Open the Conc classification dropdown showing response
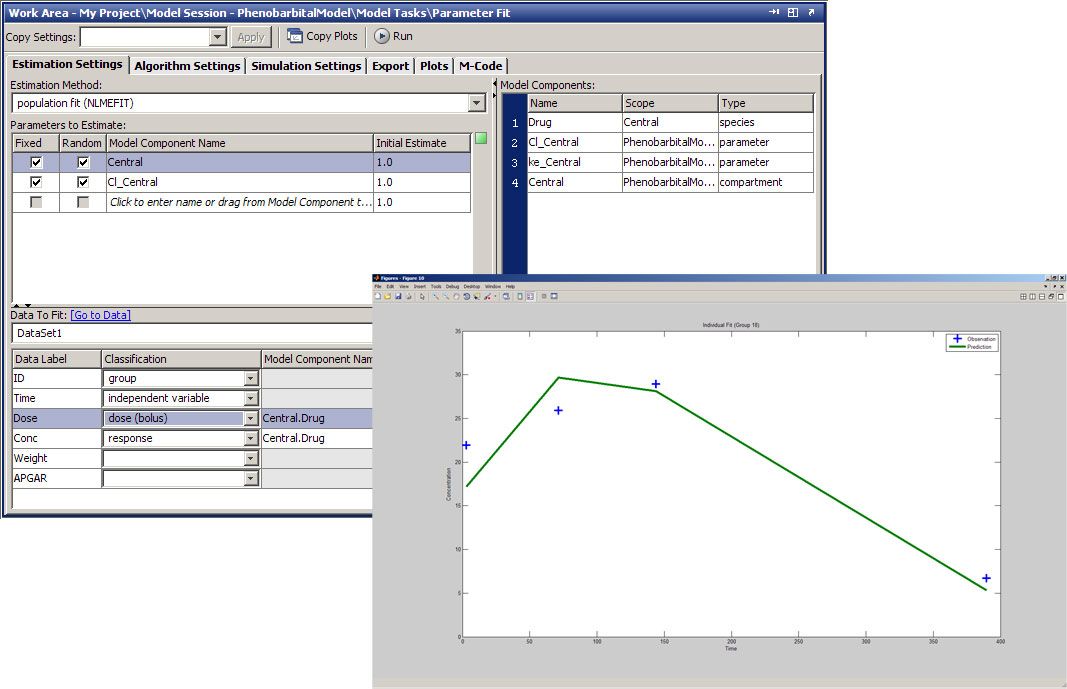The image size is (1067, 689). [251, 438]
